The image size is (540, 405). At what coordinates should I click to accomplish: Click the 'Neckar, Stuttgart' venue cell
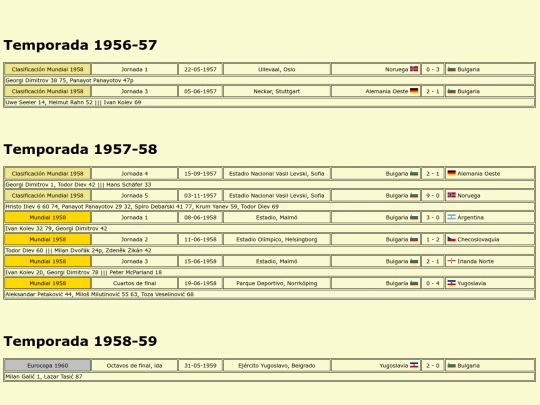[277, 91]
